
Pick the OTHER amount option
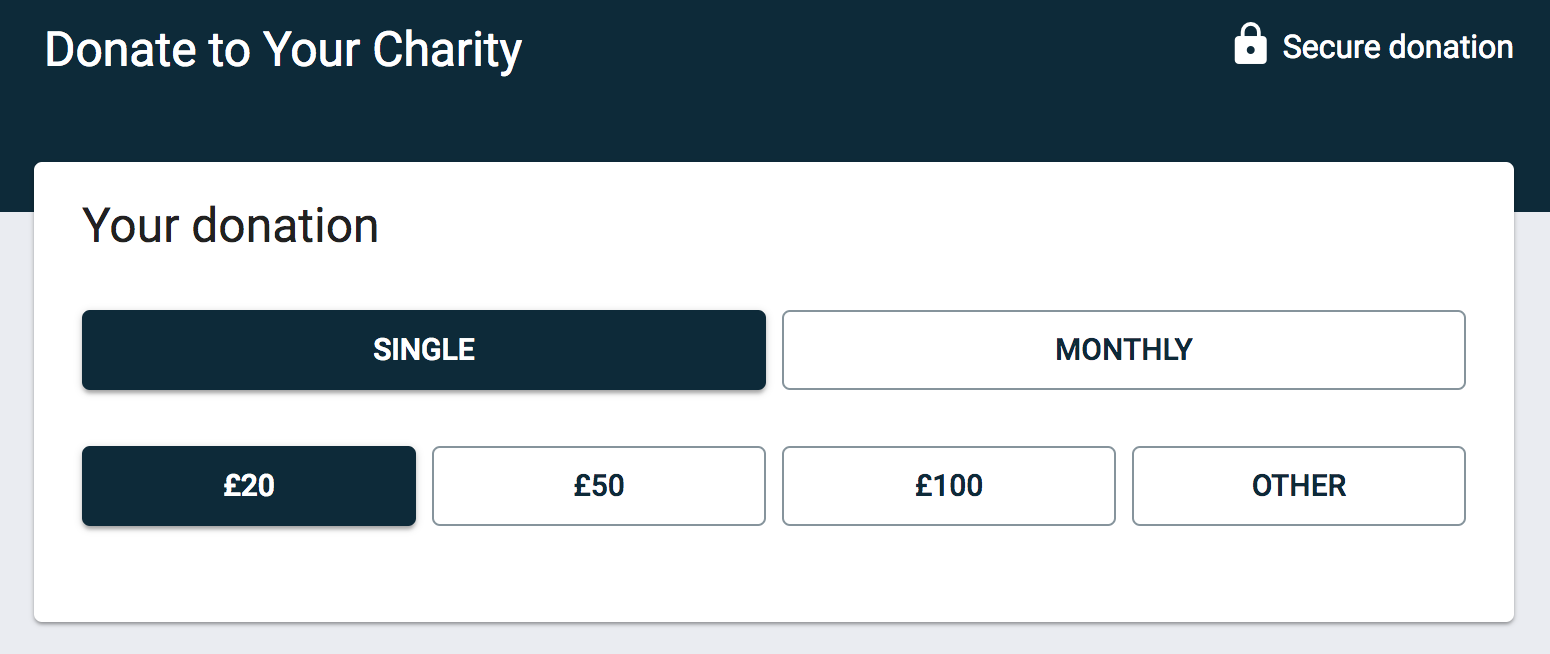click(x=1298, y=486)
